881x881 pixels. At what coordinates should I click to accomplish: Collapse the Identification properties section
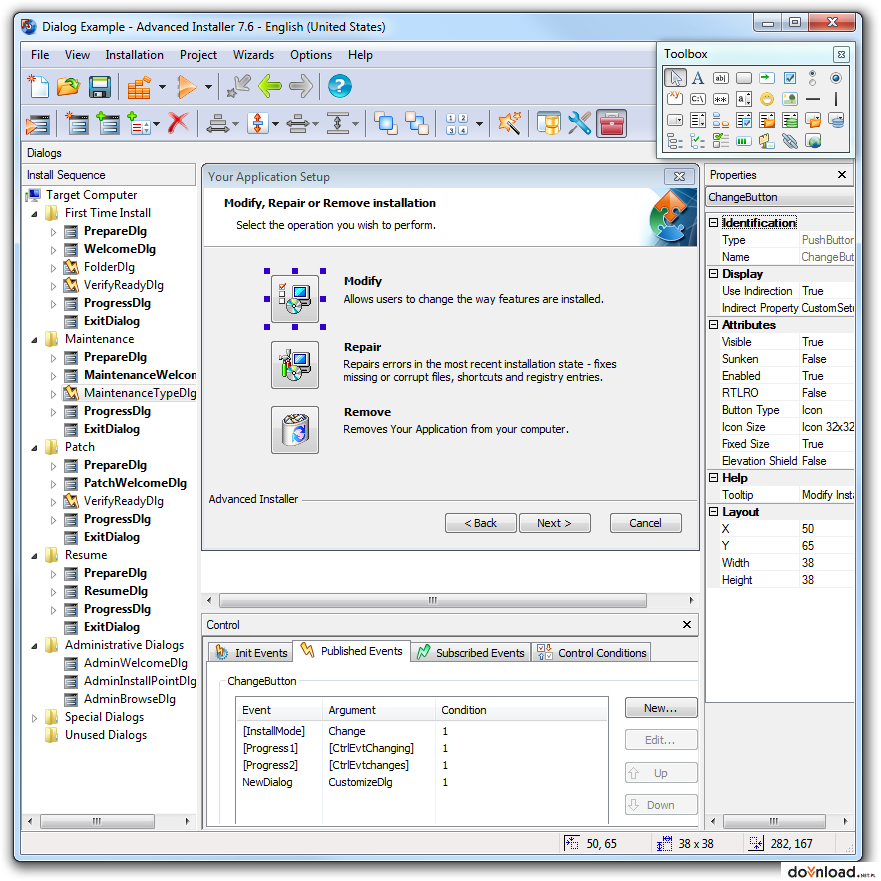click(713, 222)
